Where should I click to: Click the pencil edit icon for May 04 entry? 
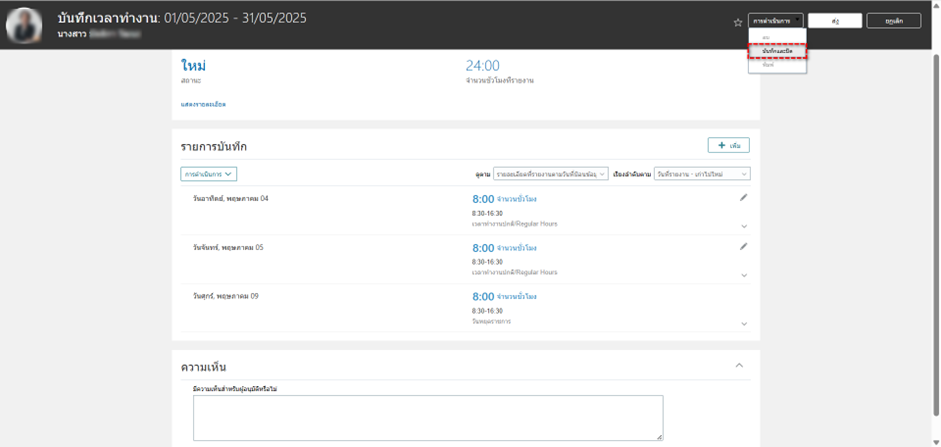tap(743, 198)
